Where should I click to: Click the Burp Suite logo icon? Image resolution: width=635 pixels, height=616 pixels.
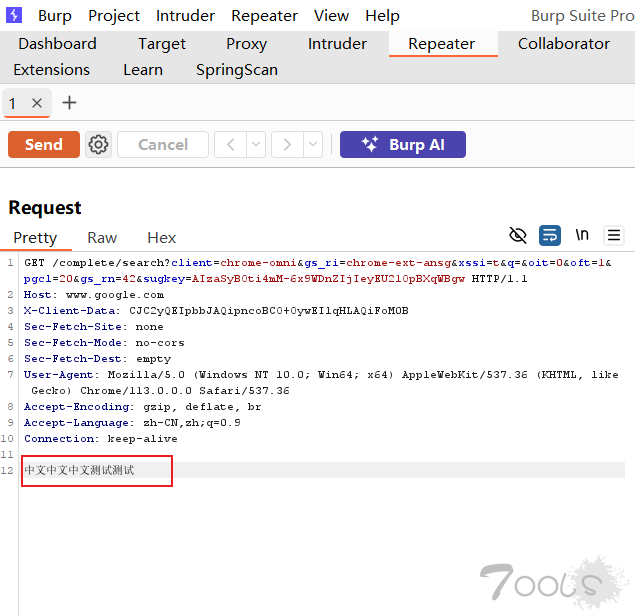click(x=15, y=15)
